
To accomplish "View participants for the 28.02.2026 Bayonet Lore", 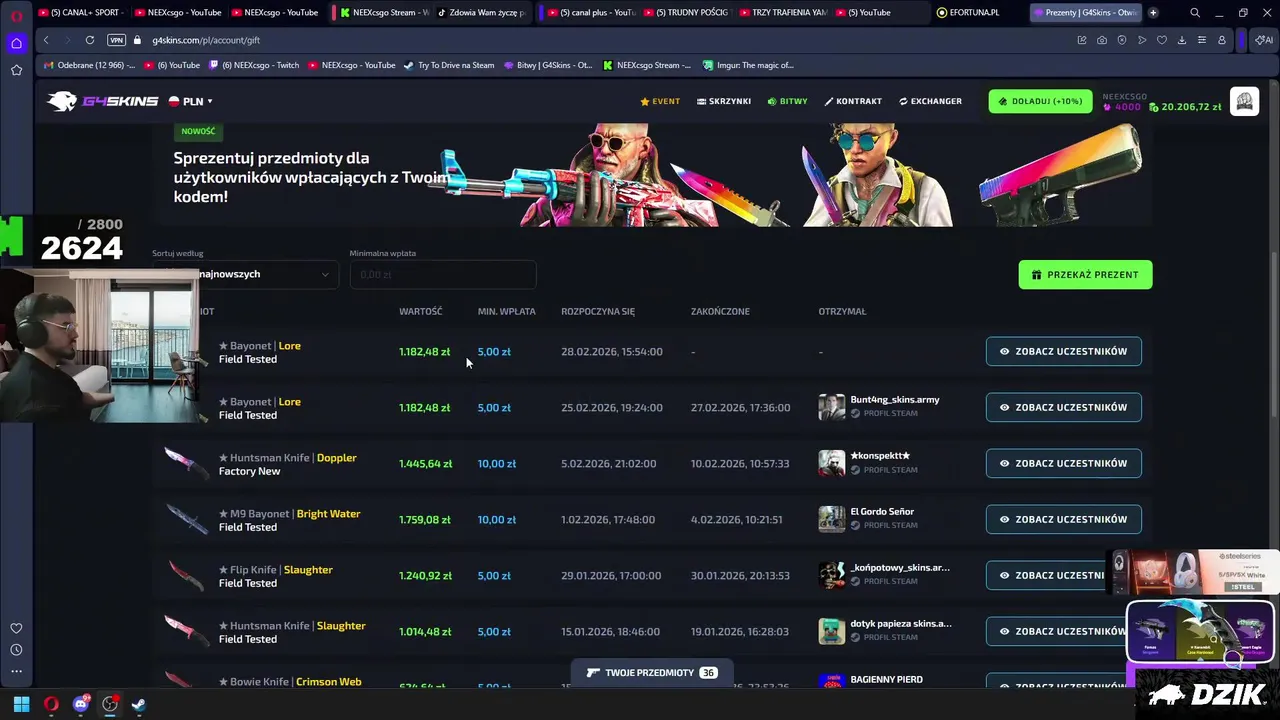I will [1063, 351].
